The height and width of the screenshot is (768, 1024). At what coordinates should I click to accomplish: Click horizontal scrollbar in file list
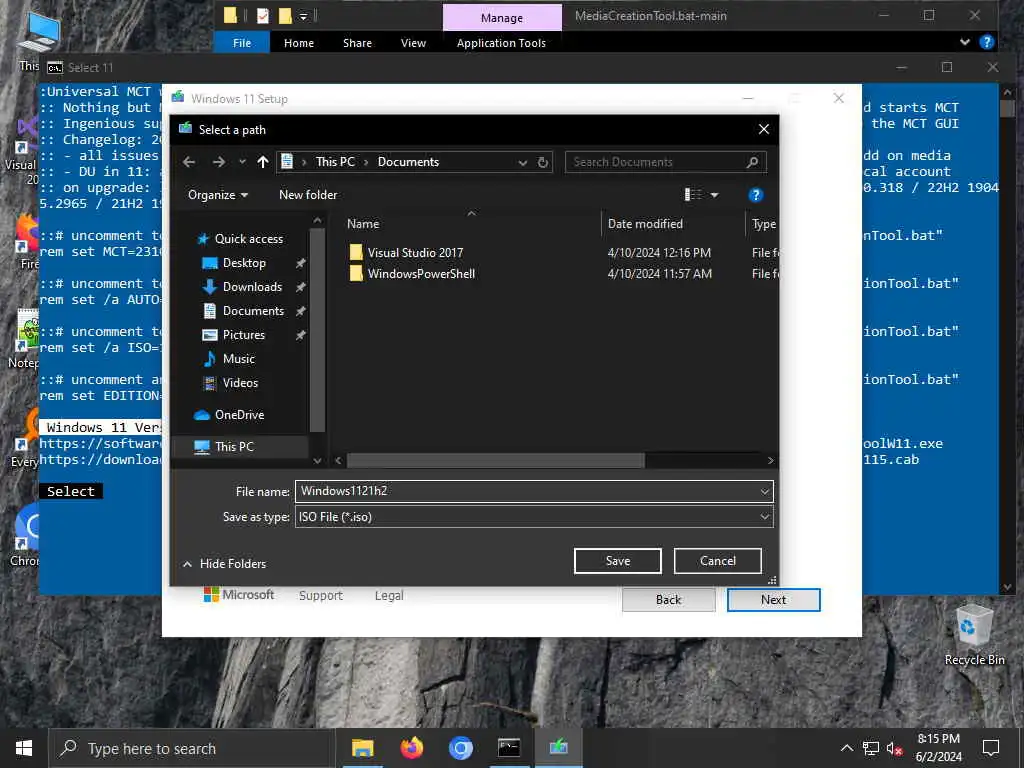[x=496, y=460]
